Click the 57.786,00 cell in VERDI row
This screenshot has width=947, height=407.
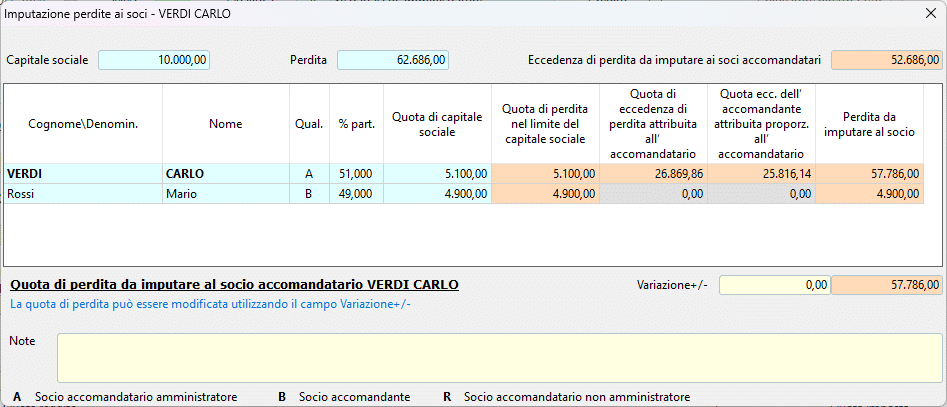click(870, 174)
